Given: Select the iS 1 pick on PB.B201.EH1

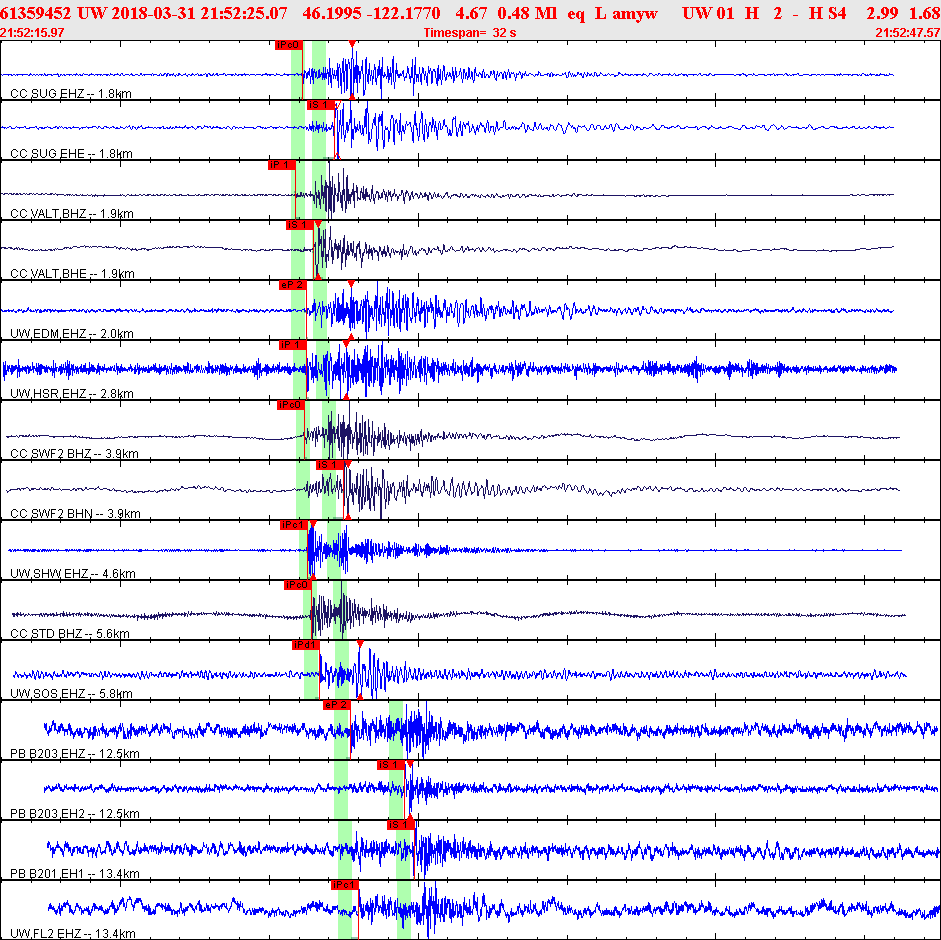Looking at the screenshot, I should [x=400, y=825].
